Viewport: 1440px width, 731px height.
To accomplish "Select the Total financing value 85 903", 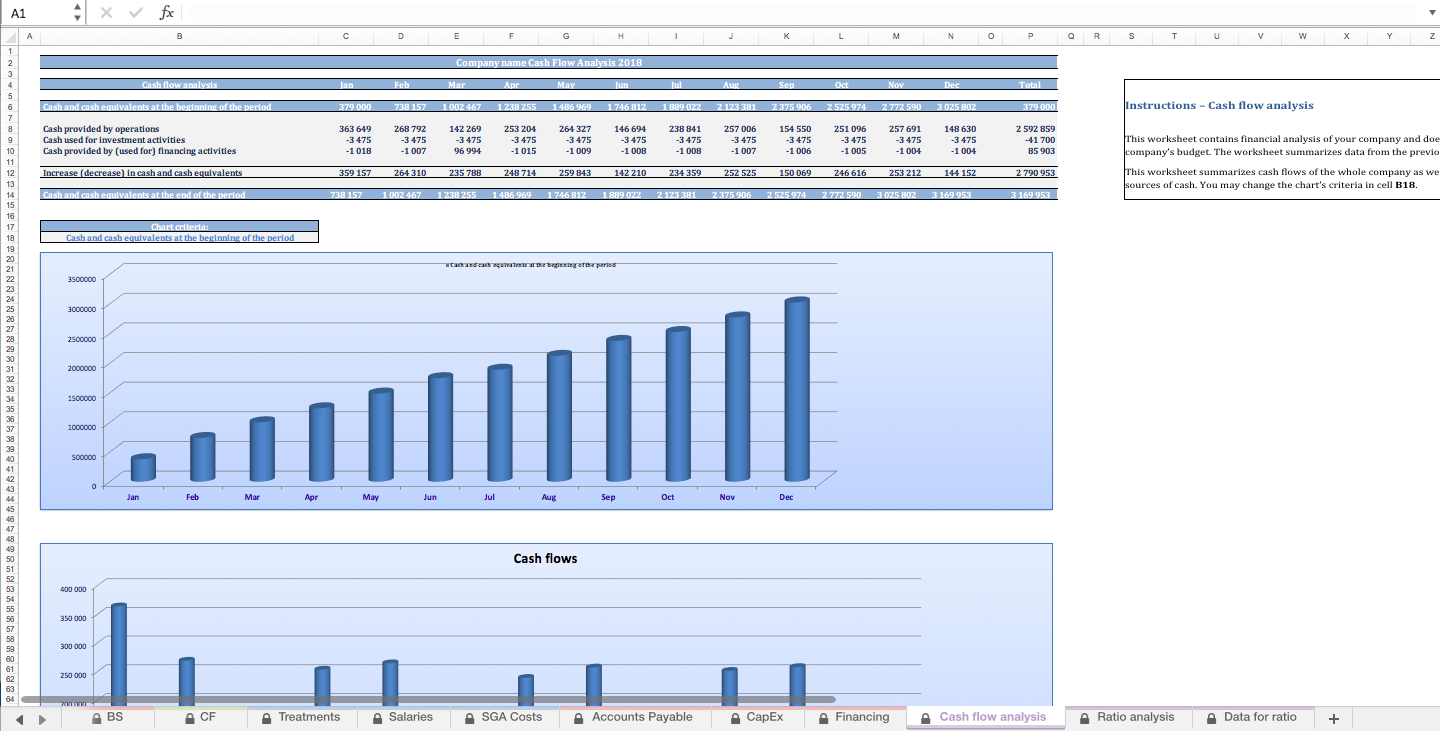I will click(x=1041, y=151).
